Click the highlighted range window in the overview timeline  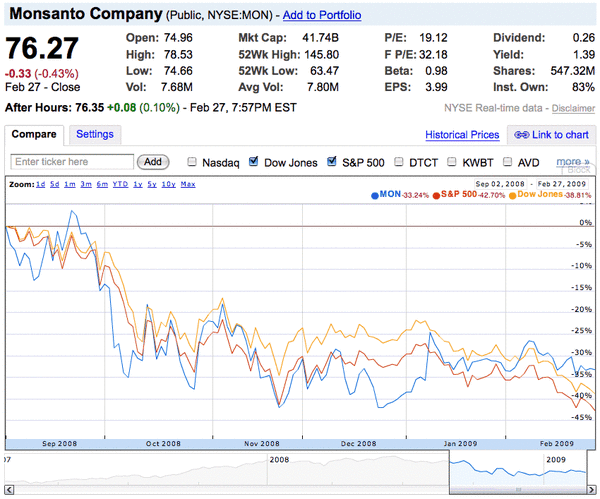pyautogui.click(x=518, y=469)
